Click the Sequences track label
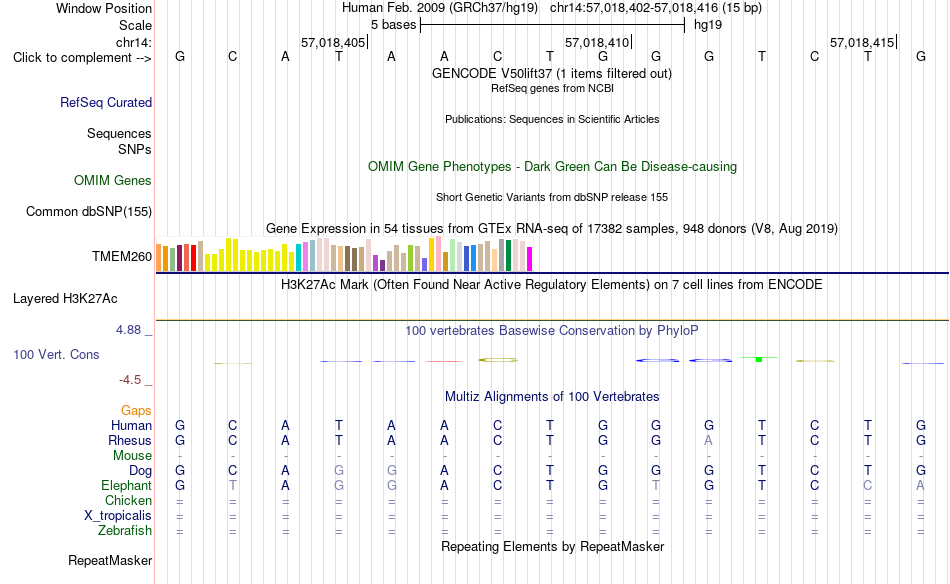Viewport: 950px width, 584px height. [119, 133]
